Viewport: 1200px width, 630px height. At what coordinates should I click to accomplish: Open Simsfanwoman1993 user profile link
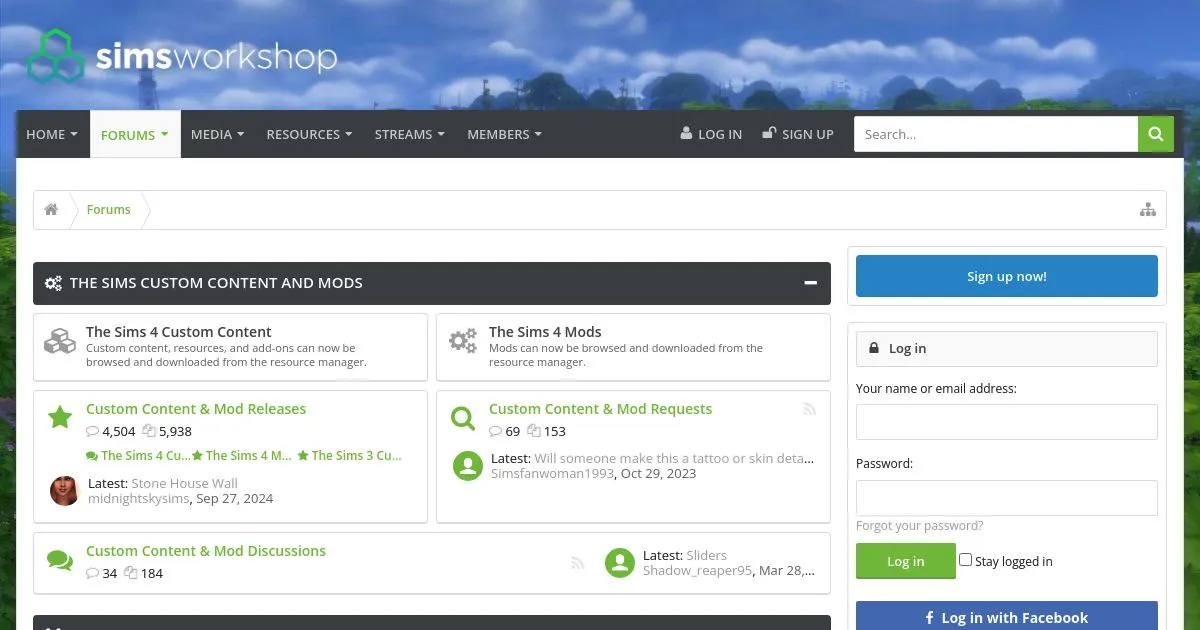tap(552, 473)
